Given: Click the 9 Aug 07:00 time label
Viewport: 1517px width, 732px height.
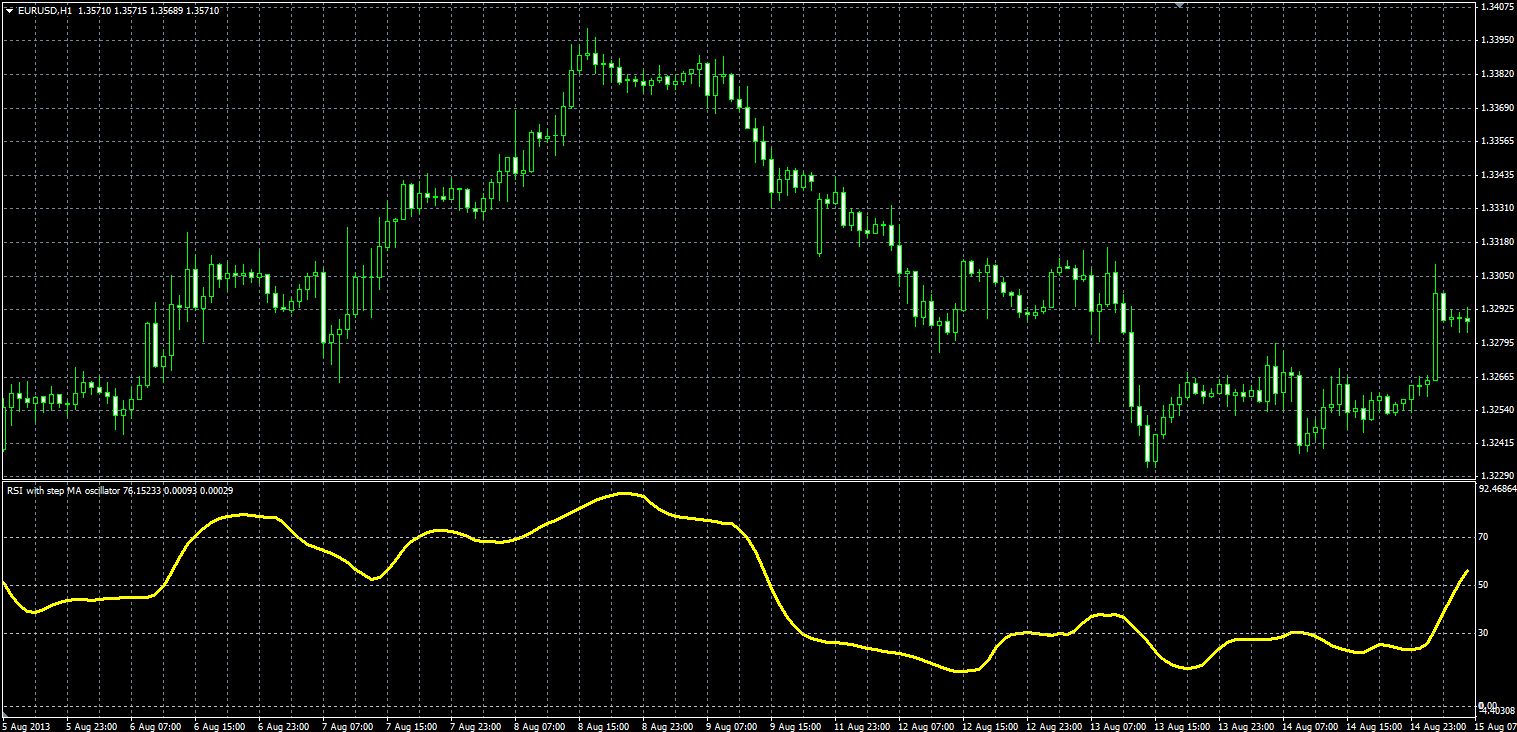Looking at the screenshot, I should coord(734,725).
